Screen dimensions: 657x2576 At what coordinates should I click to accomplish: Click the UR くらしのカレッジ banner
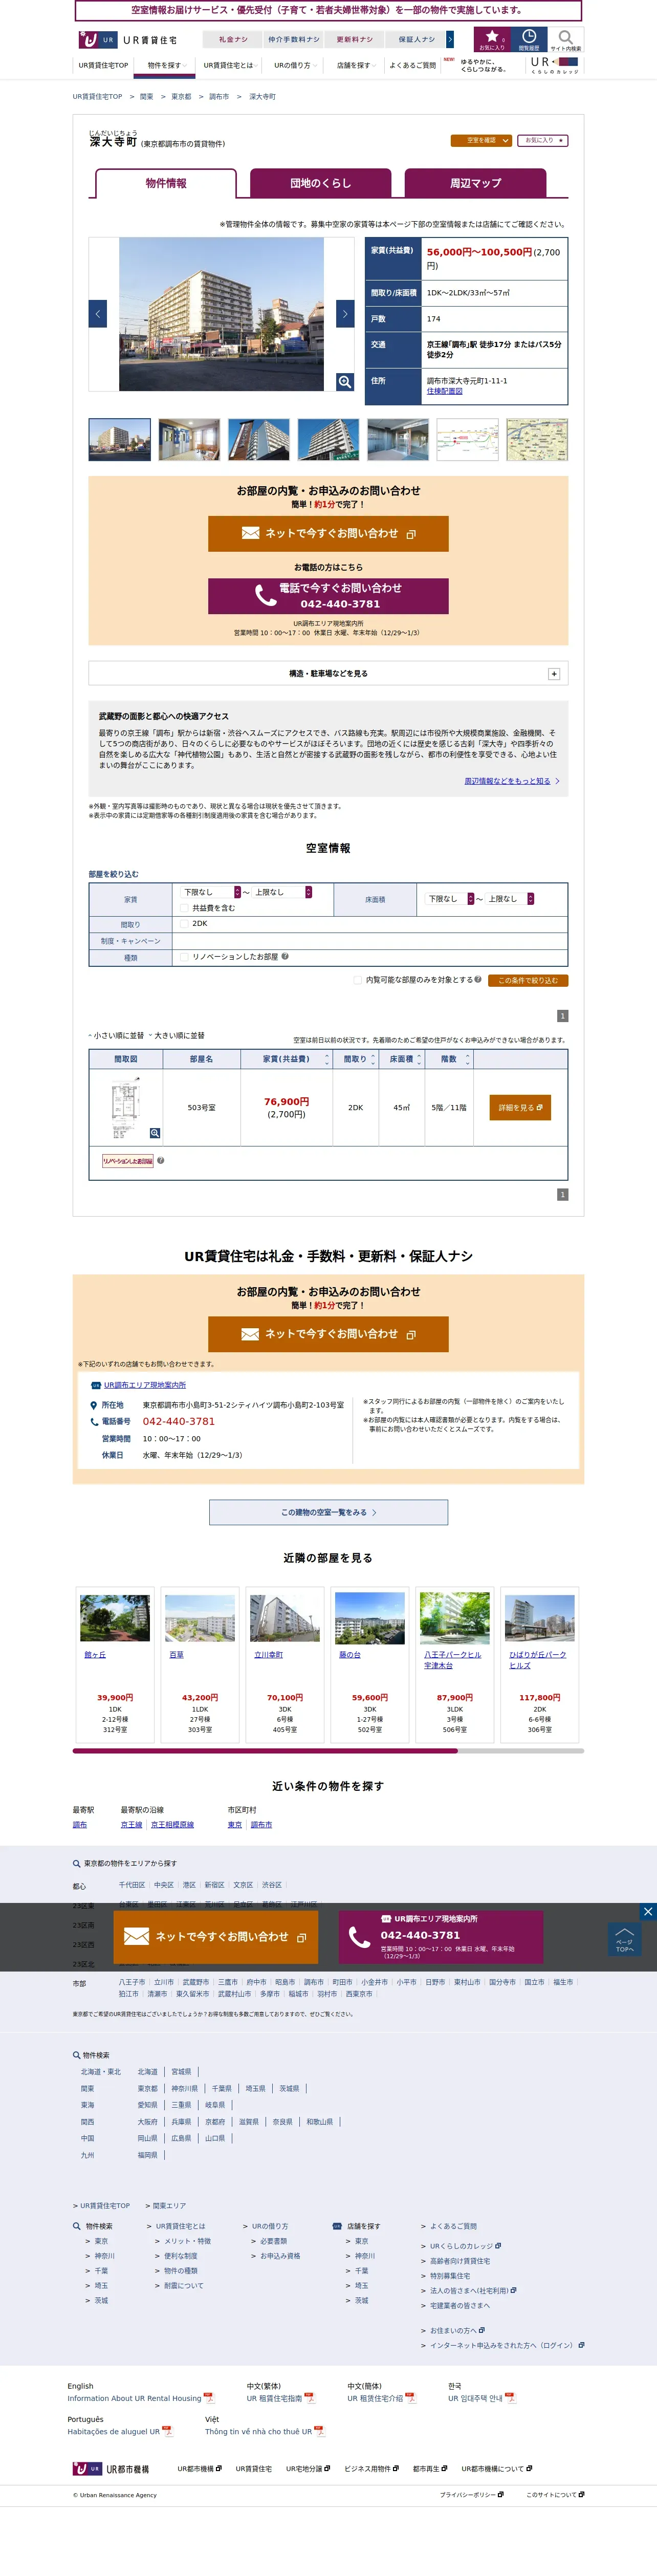point(555,65)
